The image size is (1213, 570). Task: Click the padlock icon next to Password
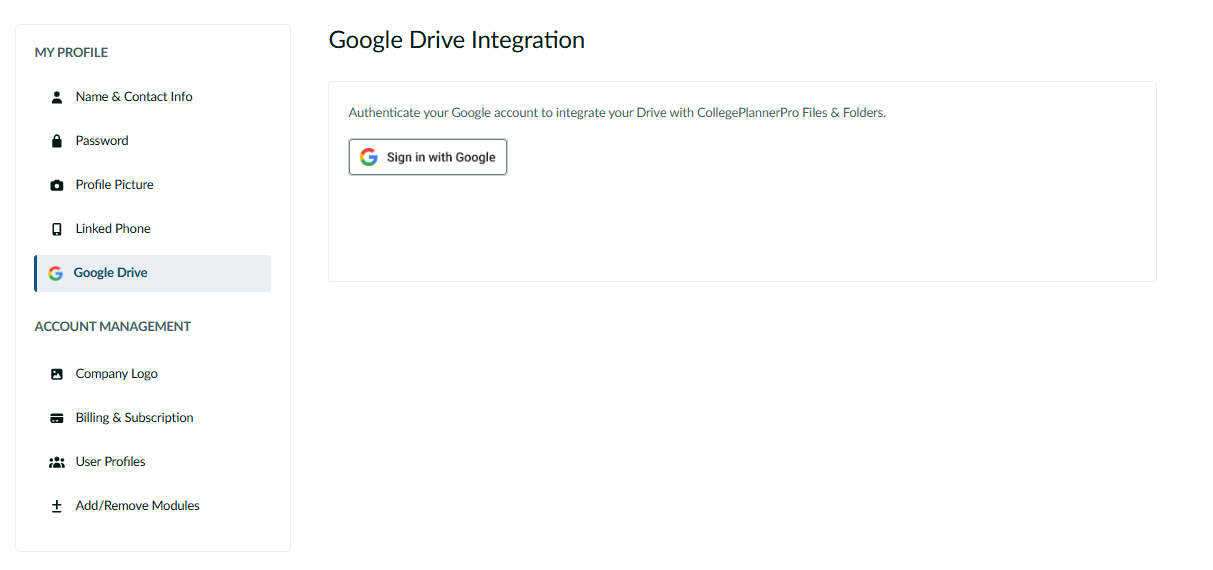pos(57,141)
